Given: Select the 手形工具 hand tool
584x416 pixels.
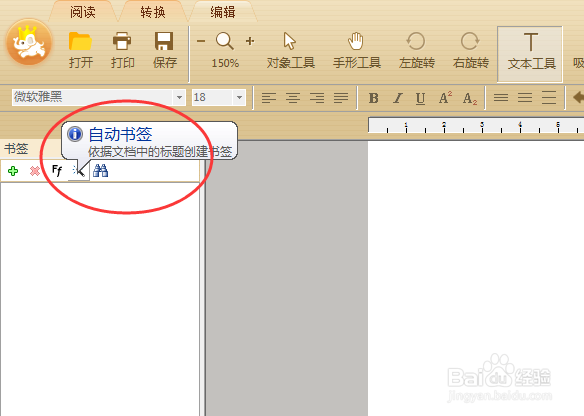Looking at the screenshot, I should pos(356,50).
